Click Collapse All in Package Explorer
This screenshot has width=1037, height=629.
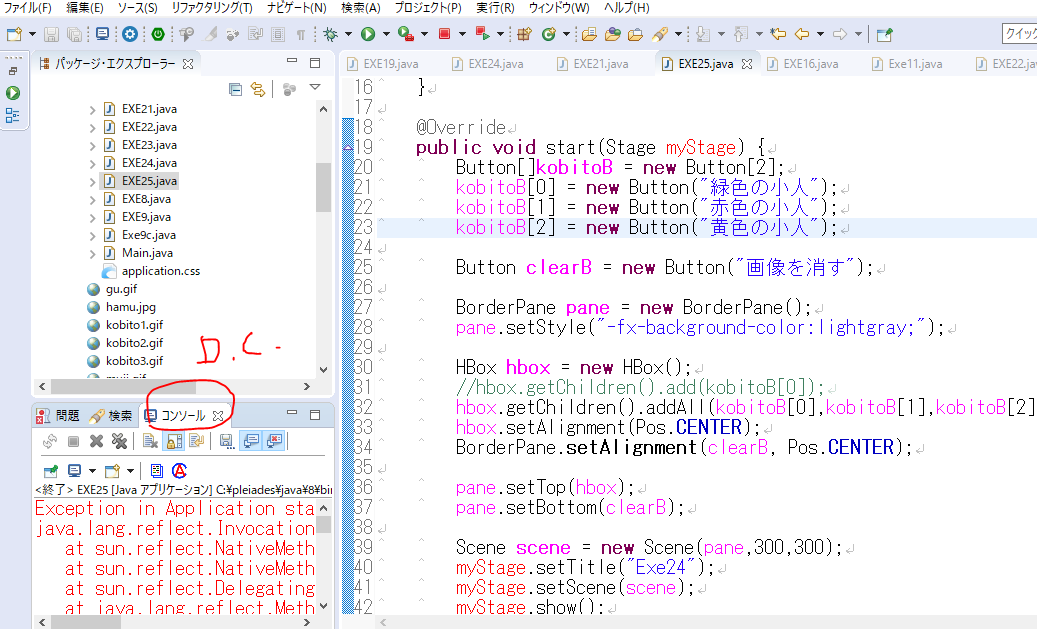(x=235, y=89)
